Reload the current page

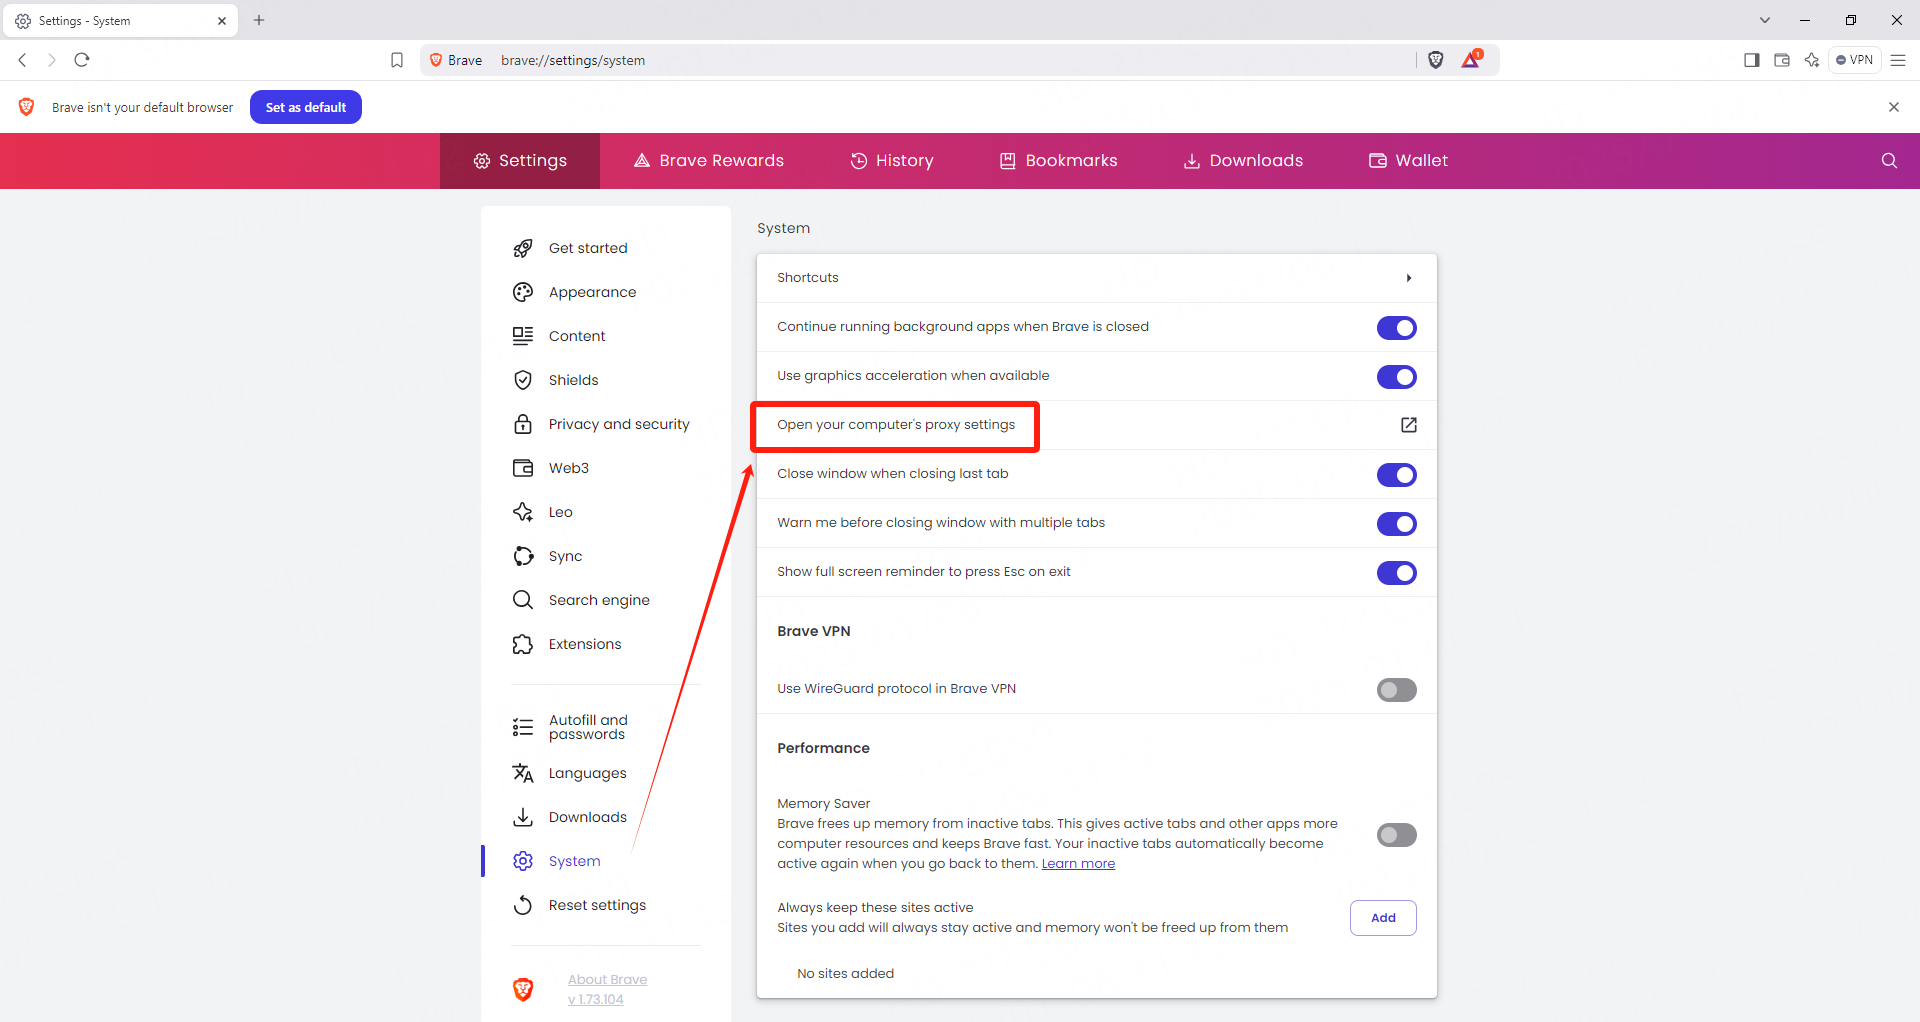pyautogui.click(x=82, y=60)
